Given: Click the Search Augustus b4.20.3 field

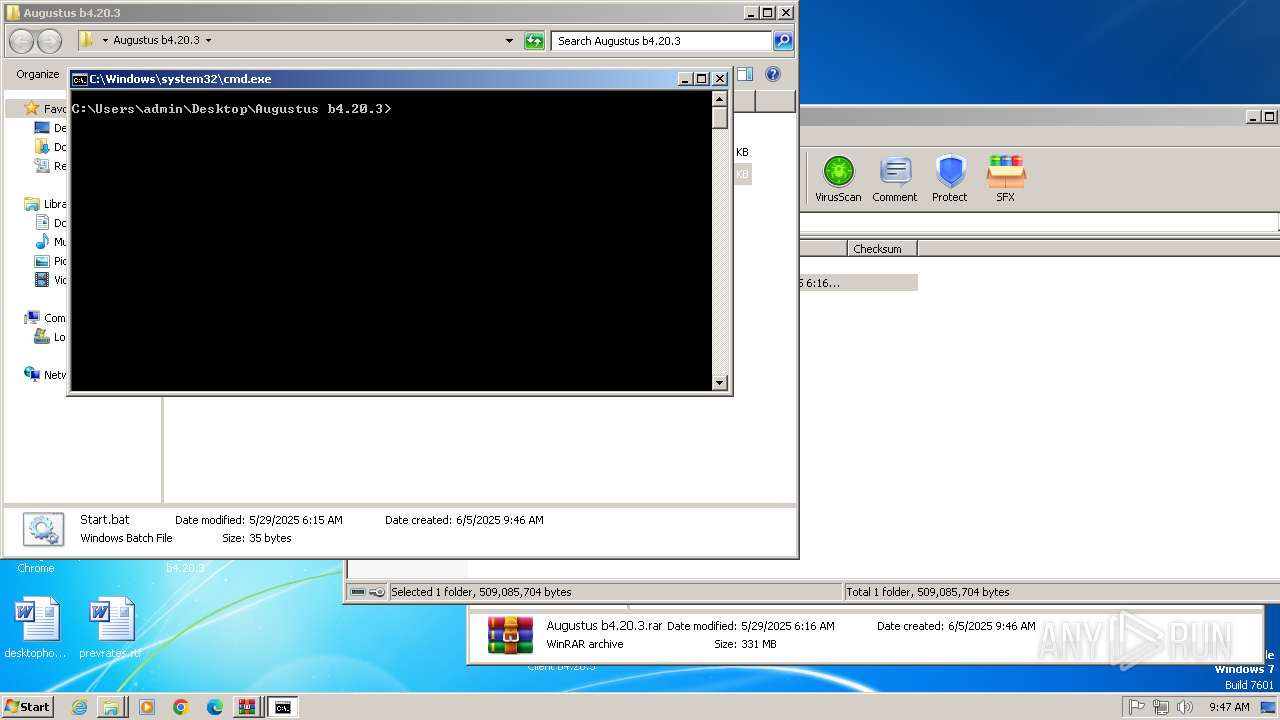Looking at the screenshot, I should (x=661, y=41).
